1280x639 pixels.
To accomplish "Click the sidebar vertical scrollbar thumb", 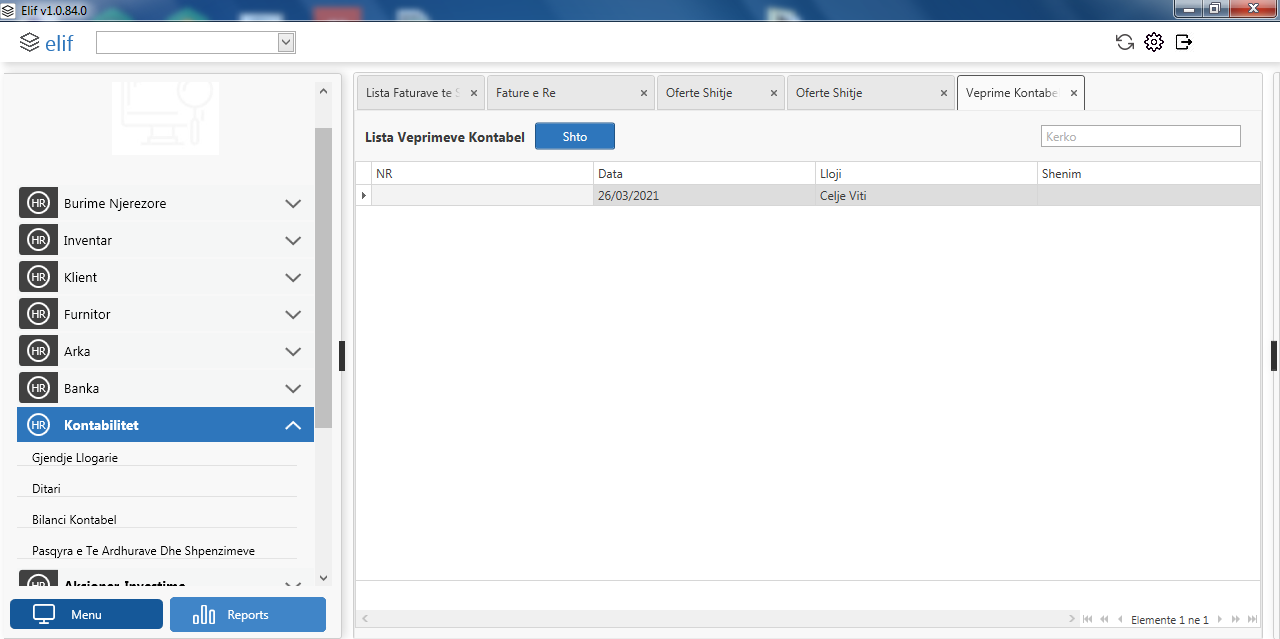I will (x=323, y=278).
